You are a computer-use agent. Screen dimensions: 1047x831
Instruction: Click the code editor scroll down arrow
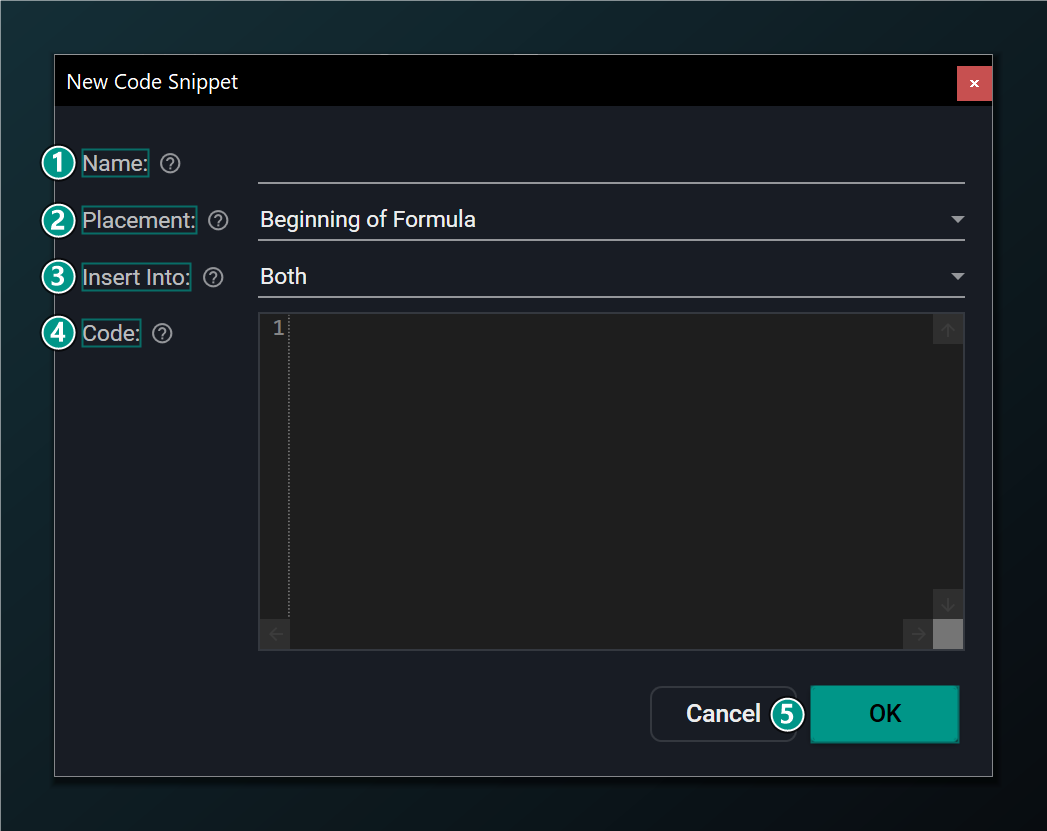[948, 605]
